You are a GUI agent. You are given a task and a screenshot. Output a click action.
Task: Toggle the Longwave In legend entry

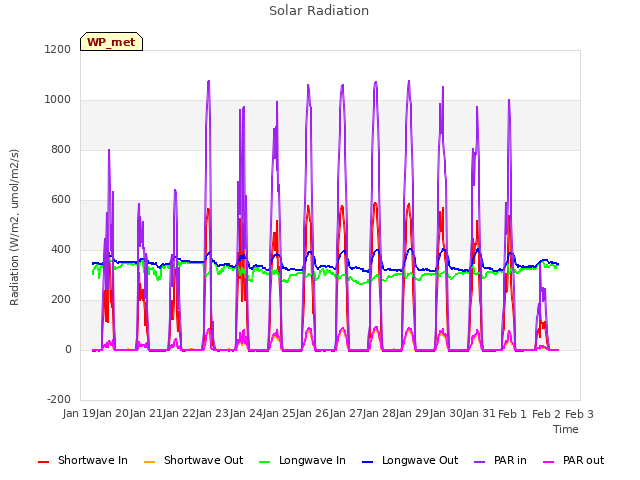pos(302,460)
